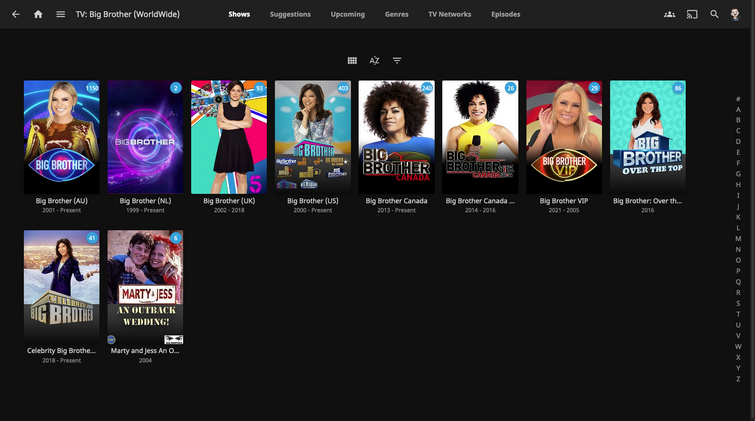The height and width of the screenshot is (421, 755).
Task: Jump to letter Z in index
Action: [x=738, y=379]
